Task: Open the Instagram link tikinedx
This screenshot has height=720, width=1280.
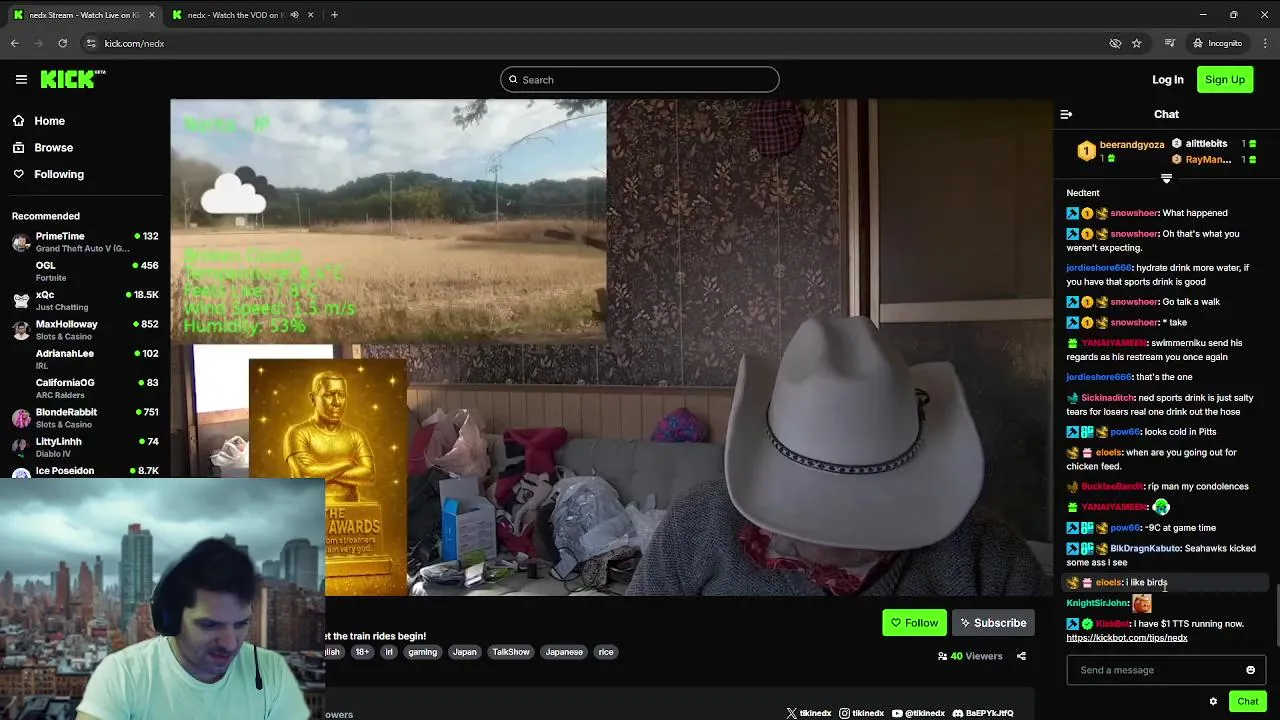Action: coord(862,713)
